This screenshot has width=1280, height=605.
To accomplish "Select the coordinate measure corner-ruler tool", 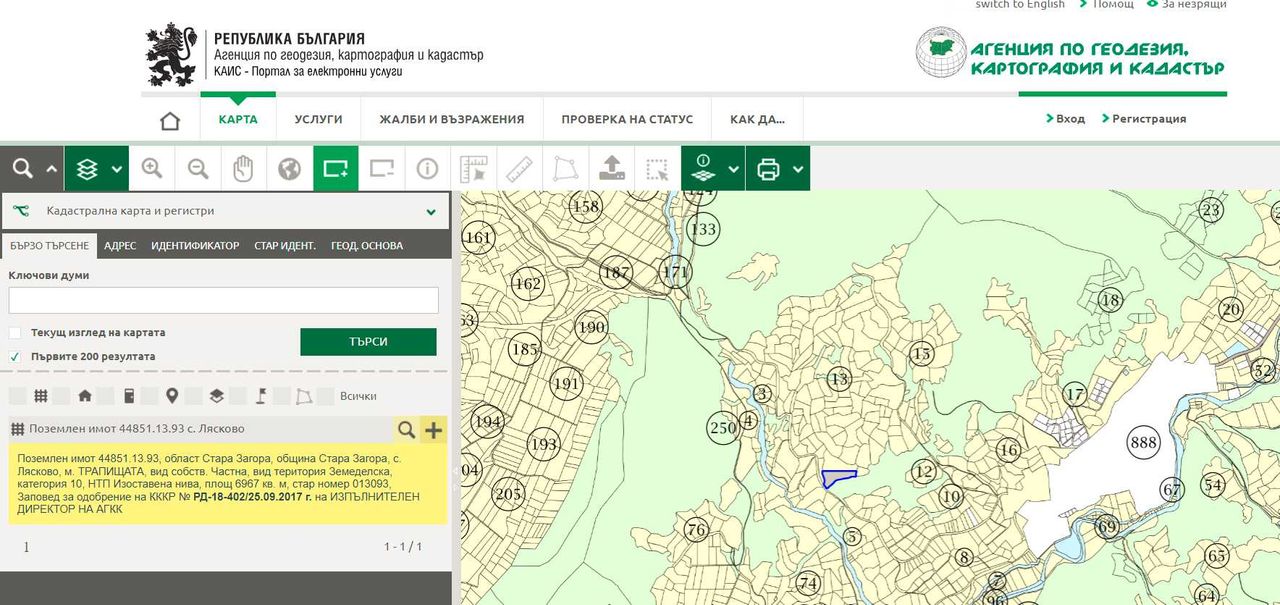I will 473,169.
